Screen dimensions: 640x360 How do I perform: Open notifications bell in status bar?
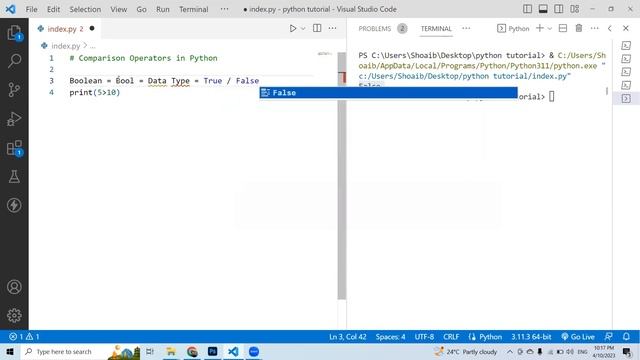626,337
